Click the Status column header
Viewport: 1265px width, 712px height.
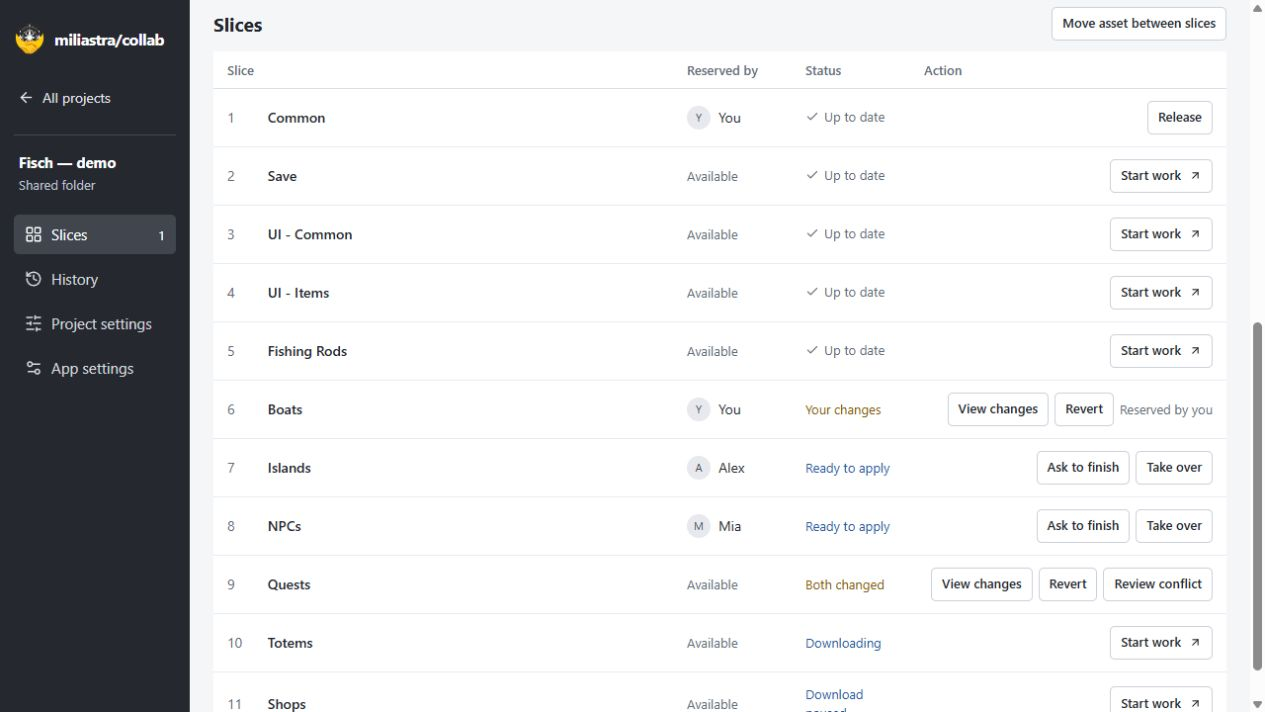click(x=823, y=71)
